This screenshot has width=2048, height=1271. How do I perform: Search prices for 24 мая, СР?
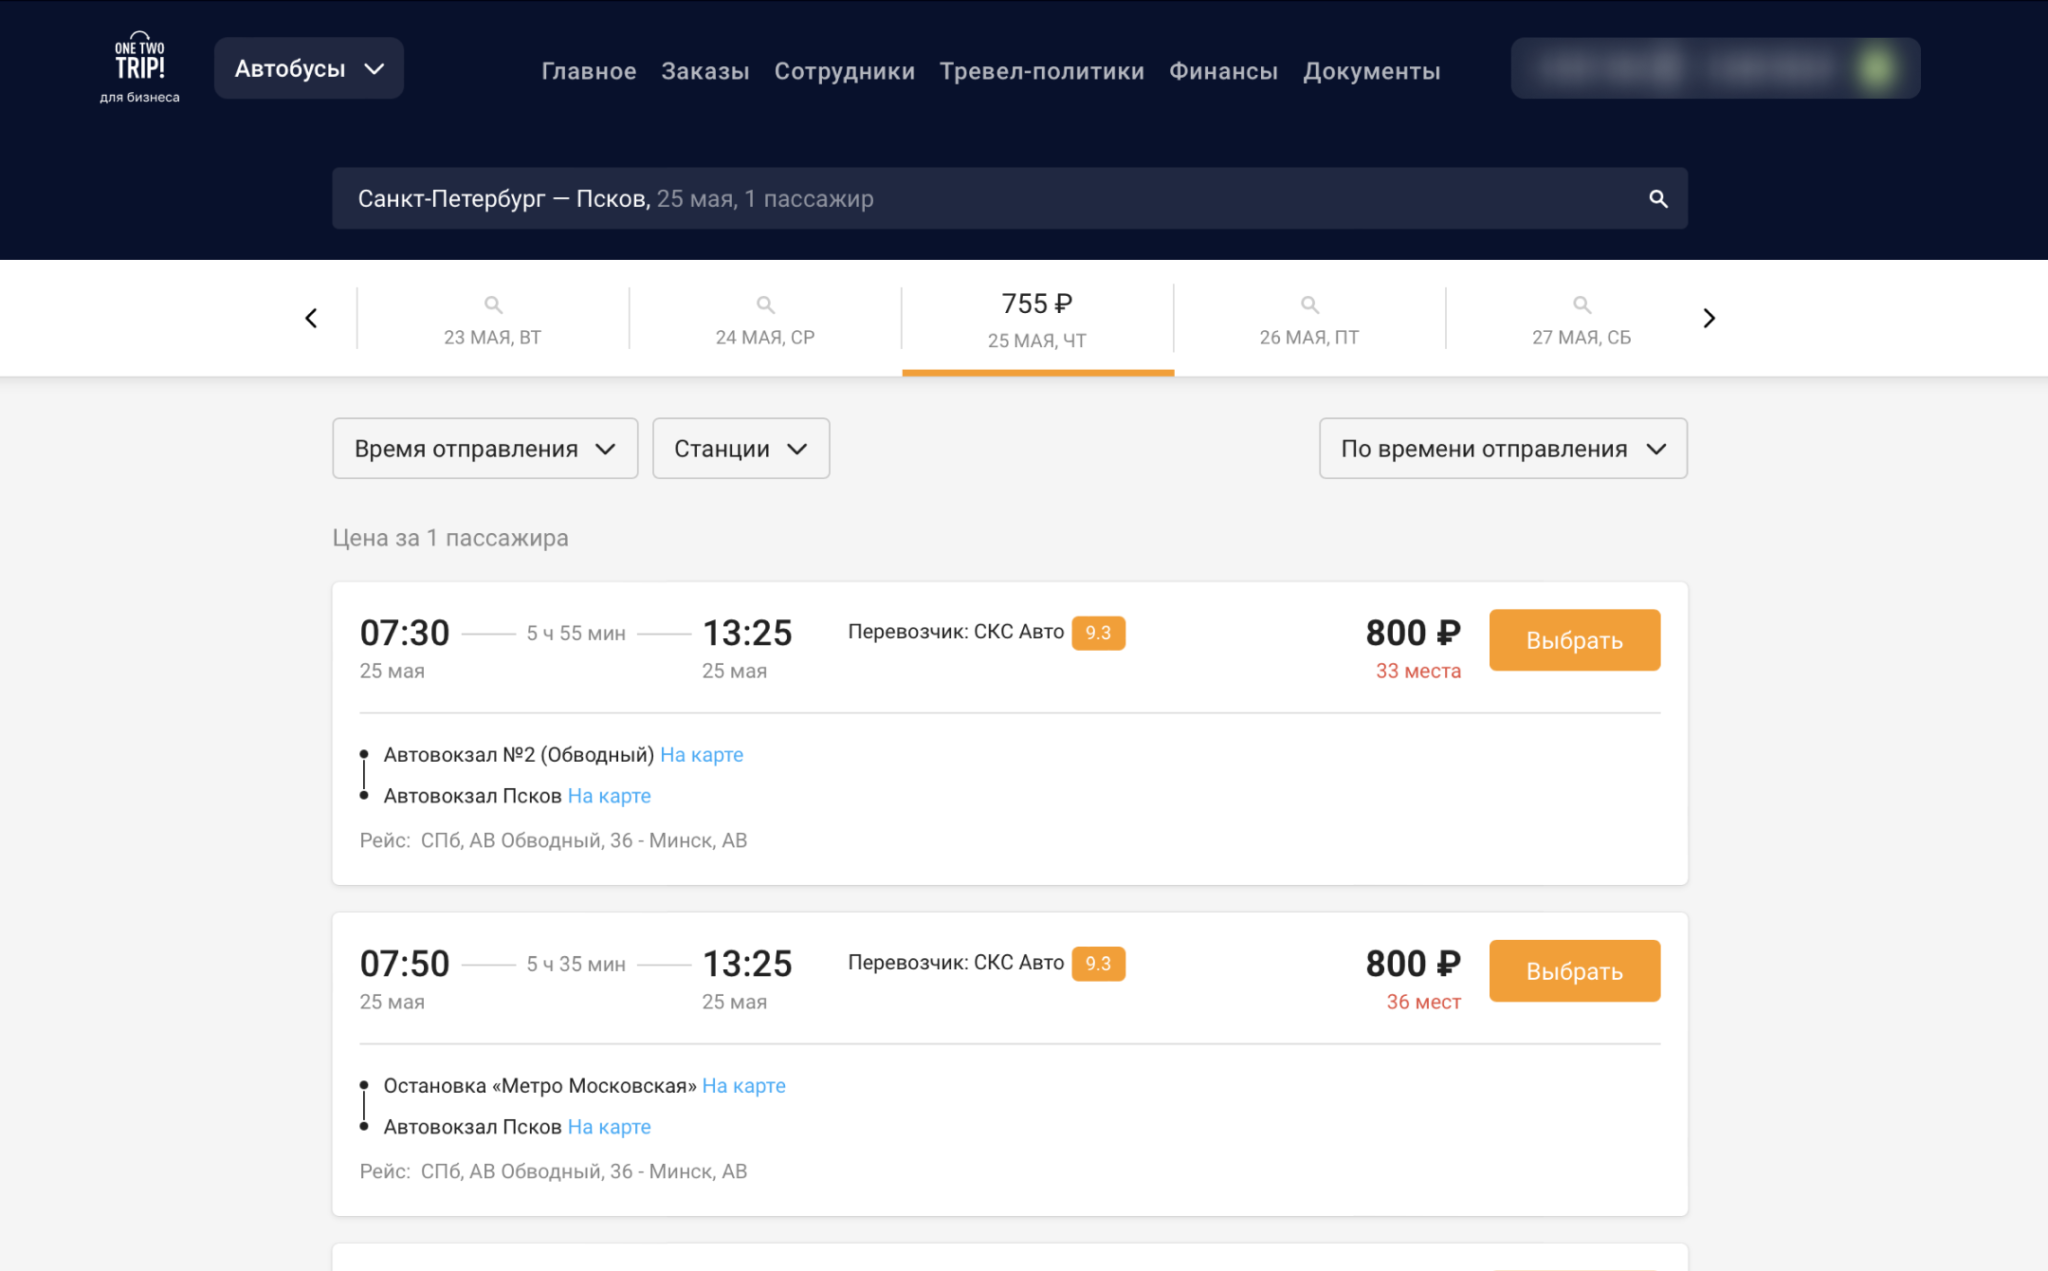[x=765, y=319]
